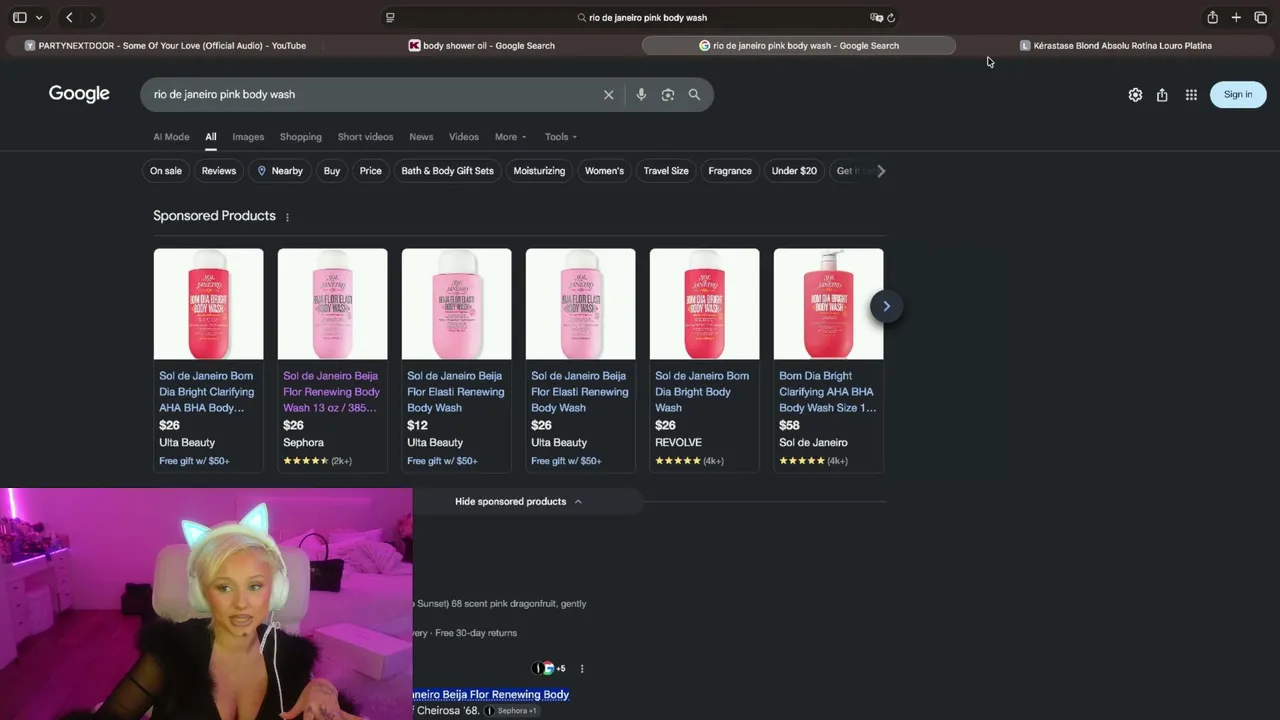Viewport: 1280px width, 720px height.
Task: Open the $58 Bom Dia Bright pump bottle image
Action: (x=828, y=304)
